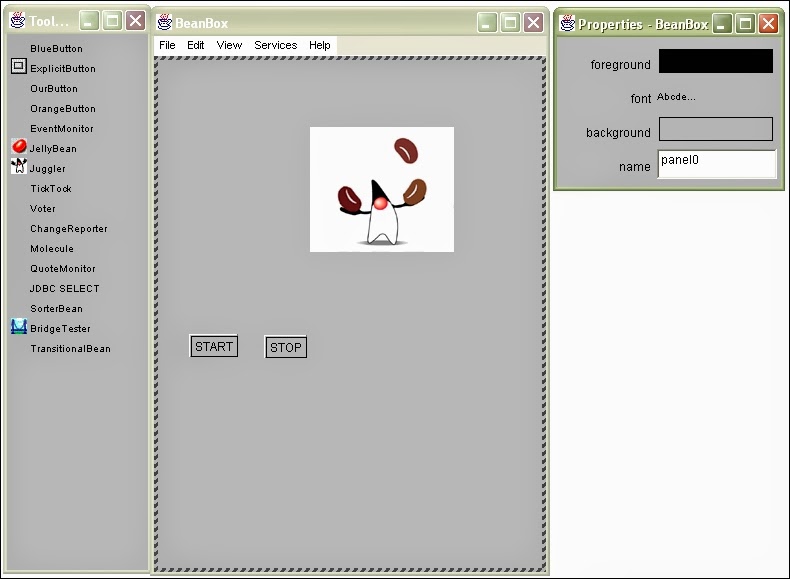Select OrangeButton in the ToolBox
This screenshot has width=790, height=579.
click(x=63, y=109)
